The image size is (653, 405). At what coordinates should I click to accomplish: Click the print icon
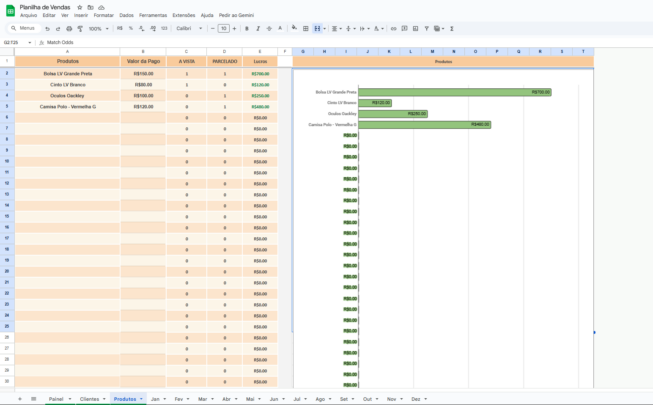pos(69,29)
